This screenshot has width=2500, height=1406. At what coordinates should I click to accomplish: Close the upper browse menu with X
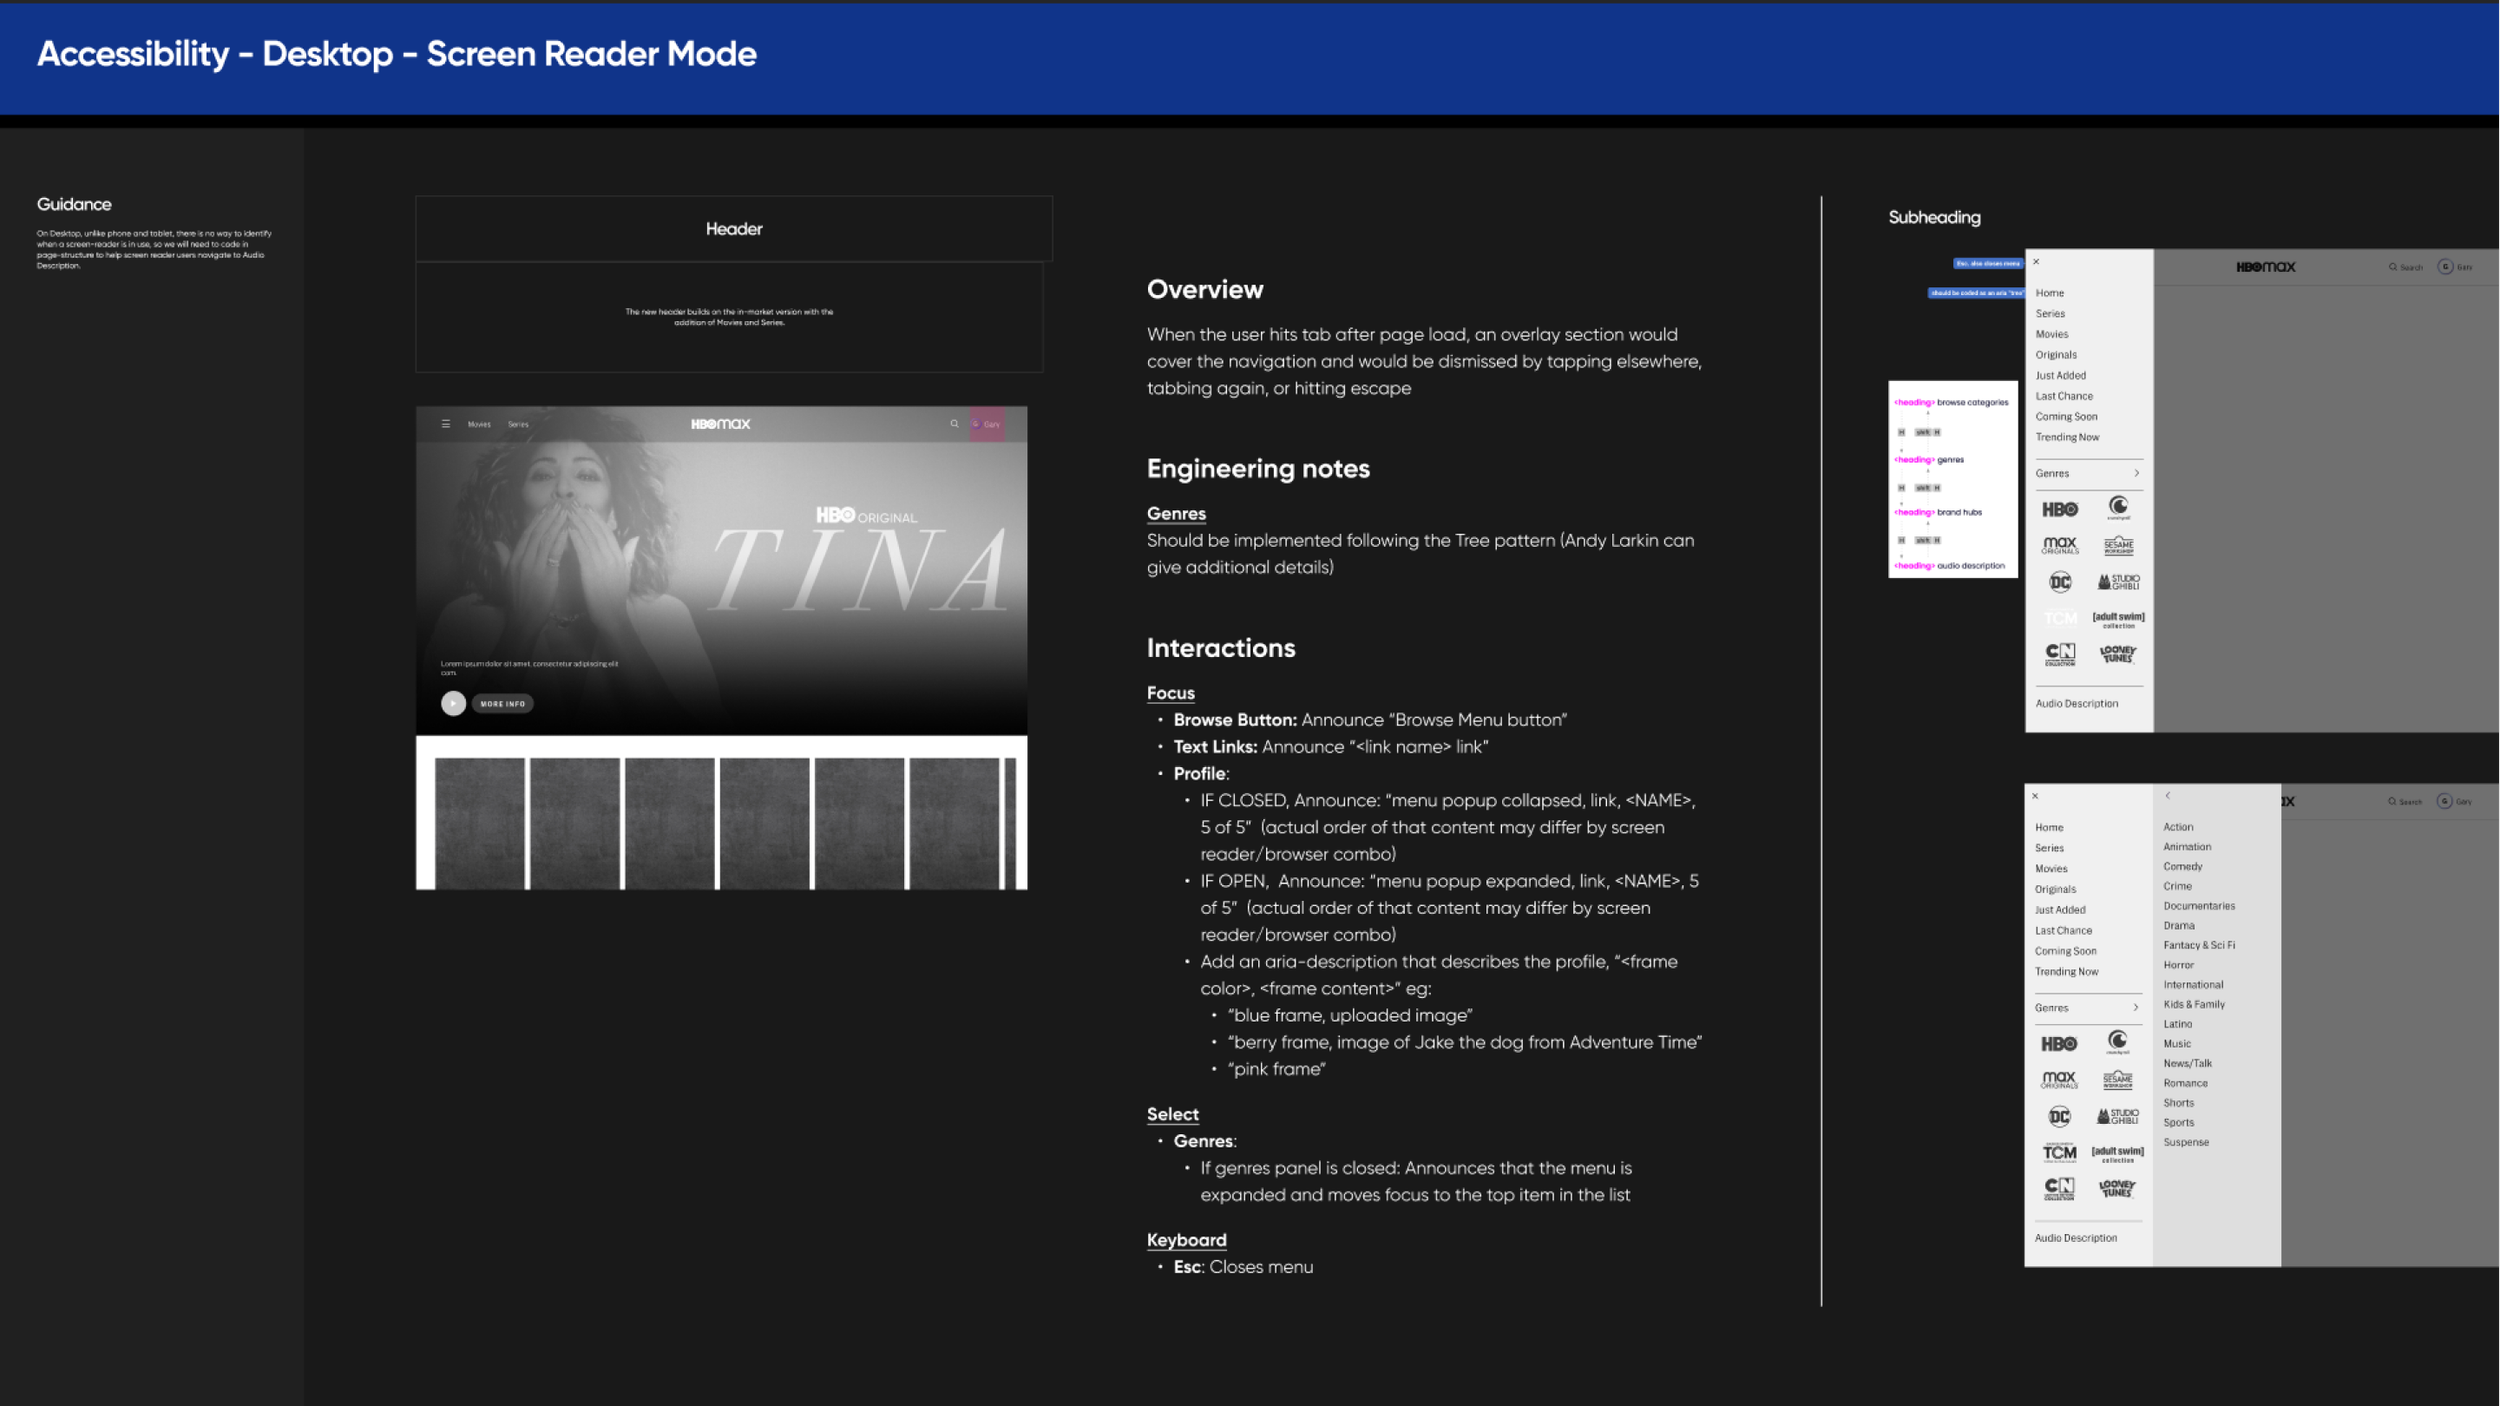click(x=2036, y=262)
